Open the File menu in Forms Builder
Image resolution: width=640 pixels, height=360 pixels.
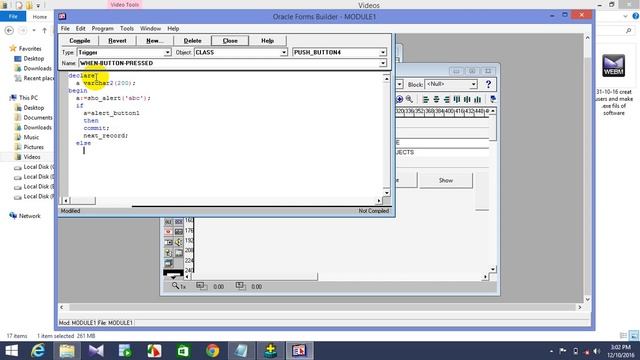coord(65,29)
